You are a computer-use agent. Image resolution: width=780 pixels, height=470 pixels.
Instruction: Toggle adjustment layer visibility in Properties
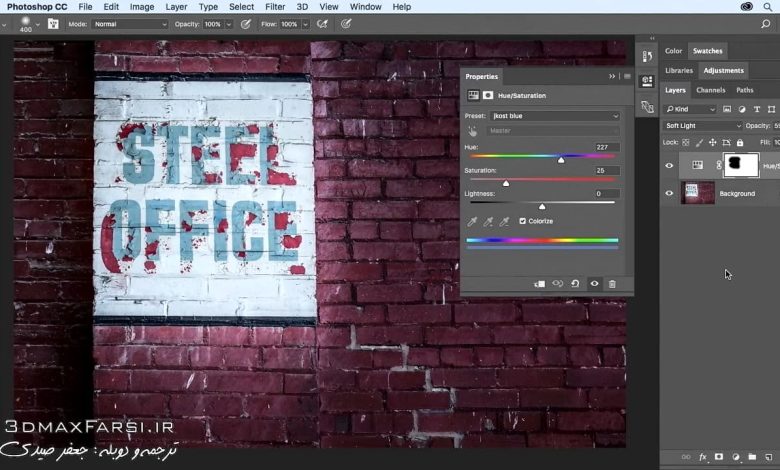tap(594, 283)
